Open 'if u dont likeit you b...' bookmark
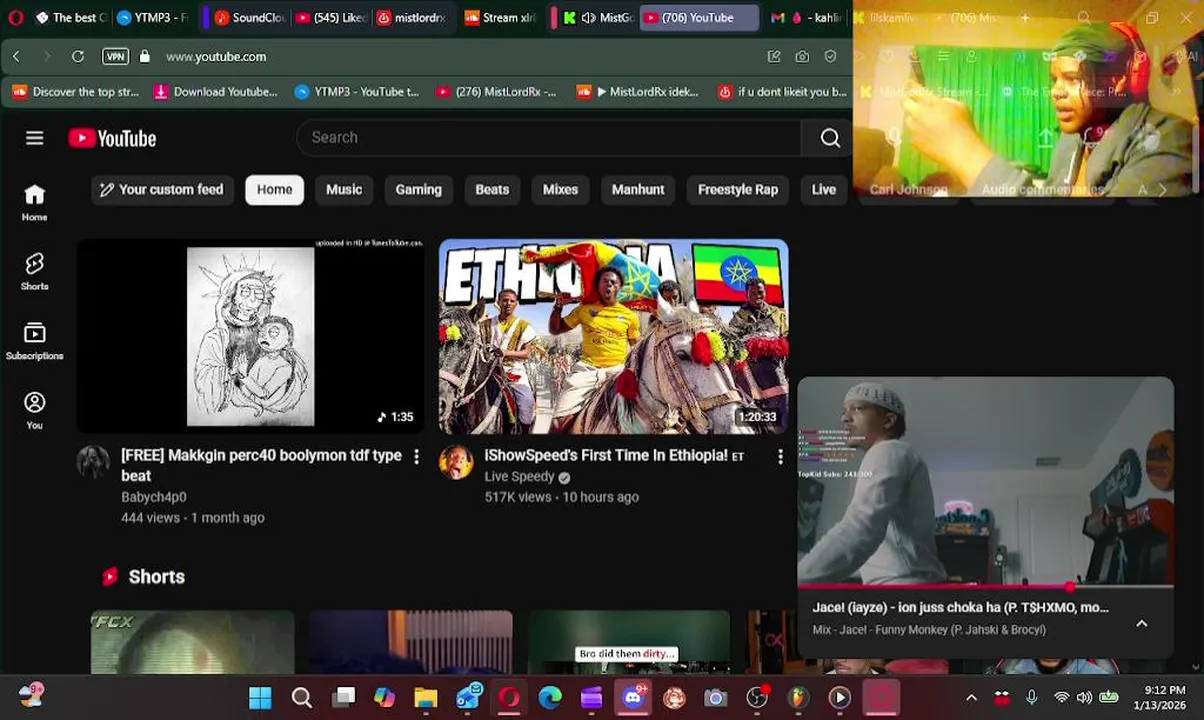This screenshot has width=1204, height=720. (x=782, y=92)
